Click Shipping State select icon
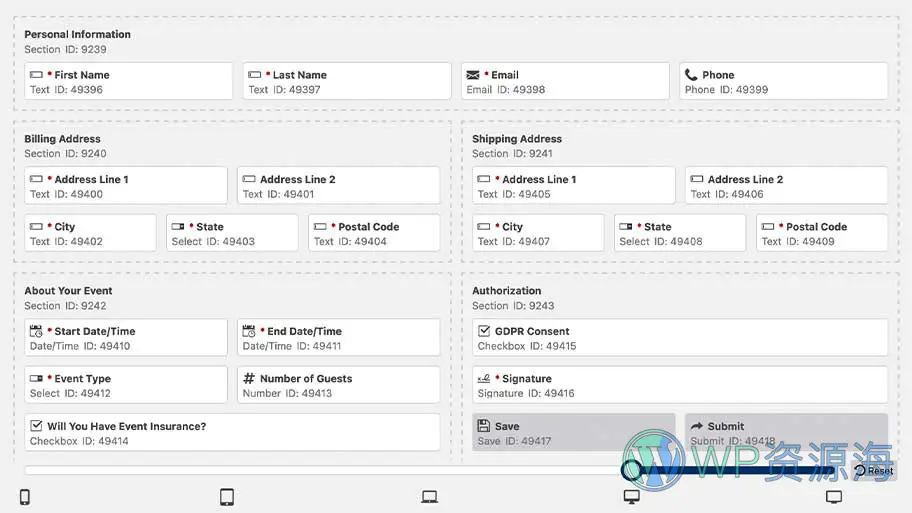The height and width of the screenshot is (513, 912). [x=626, y=227]
